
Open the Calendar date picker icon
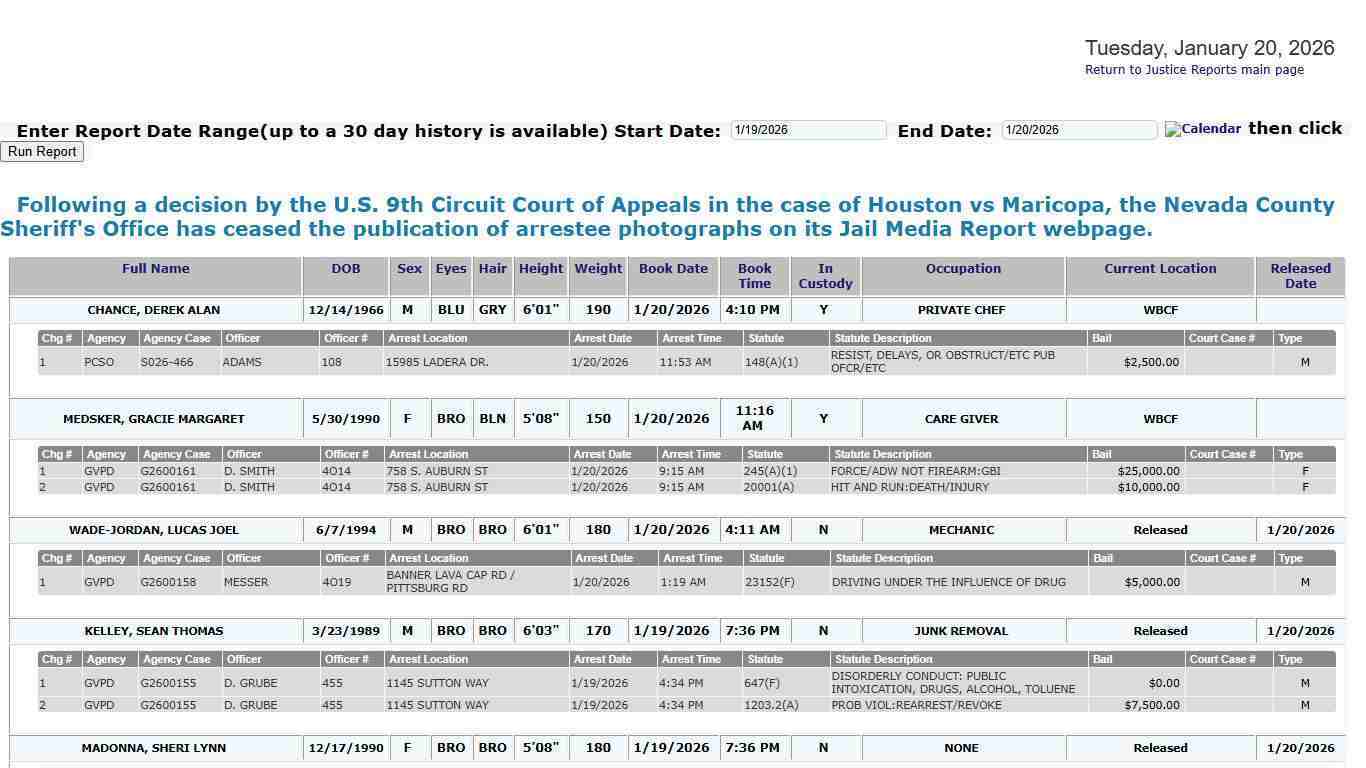click(x=1202, y=129)
